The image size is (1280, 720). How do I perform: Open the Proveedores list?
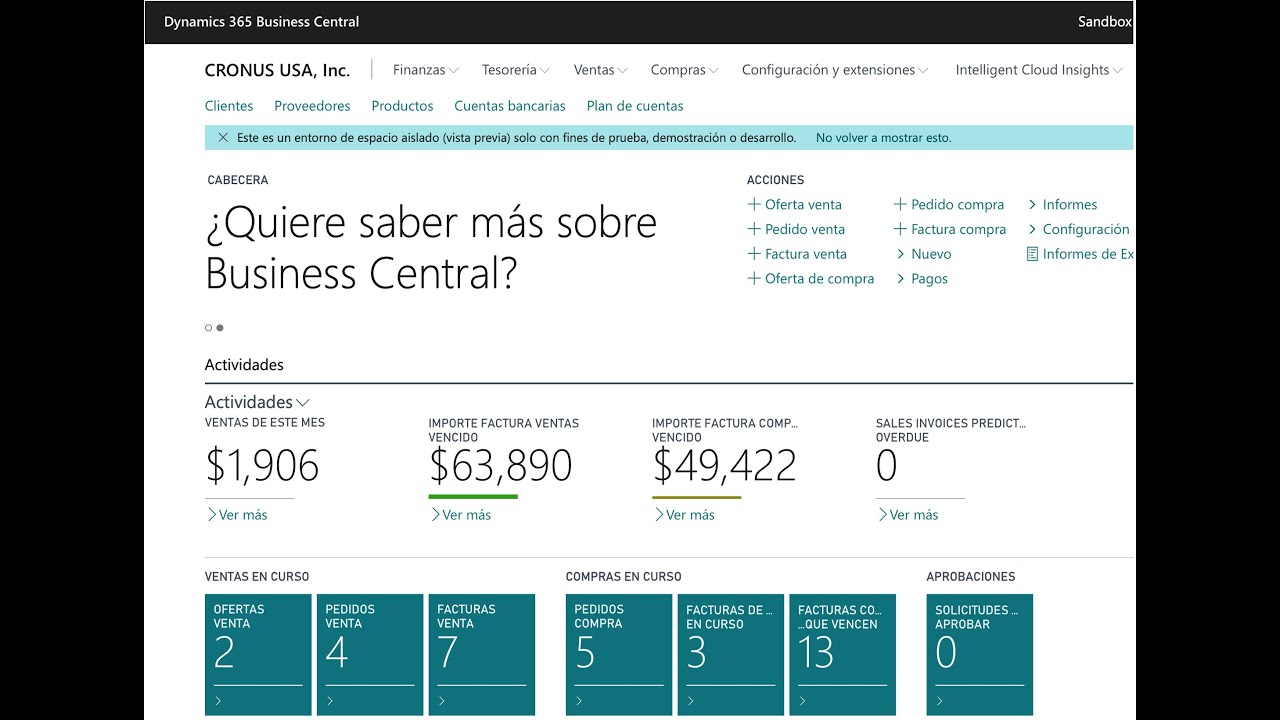tap(312, 106)
